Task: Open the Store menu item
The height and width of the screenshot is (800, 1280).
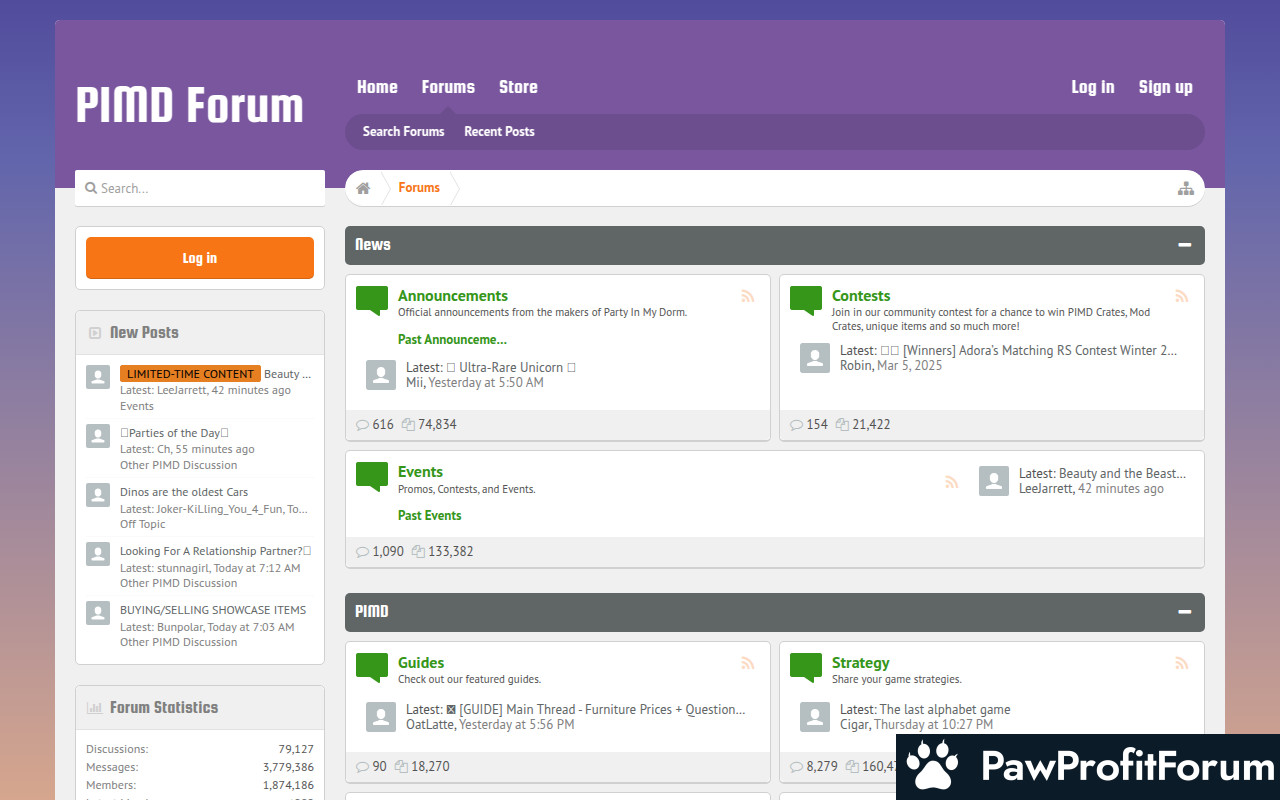Action: tap(518, 87)
